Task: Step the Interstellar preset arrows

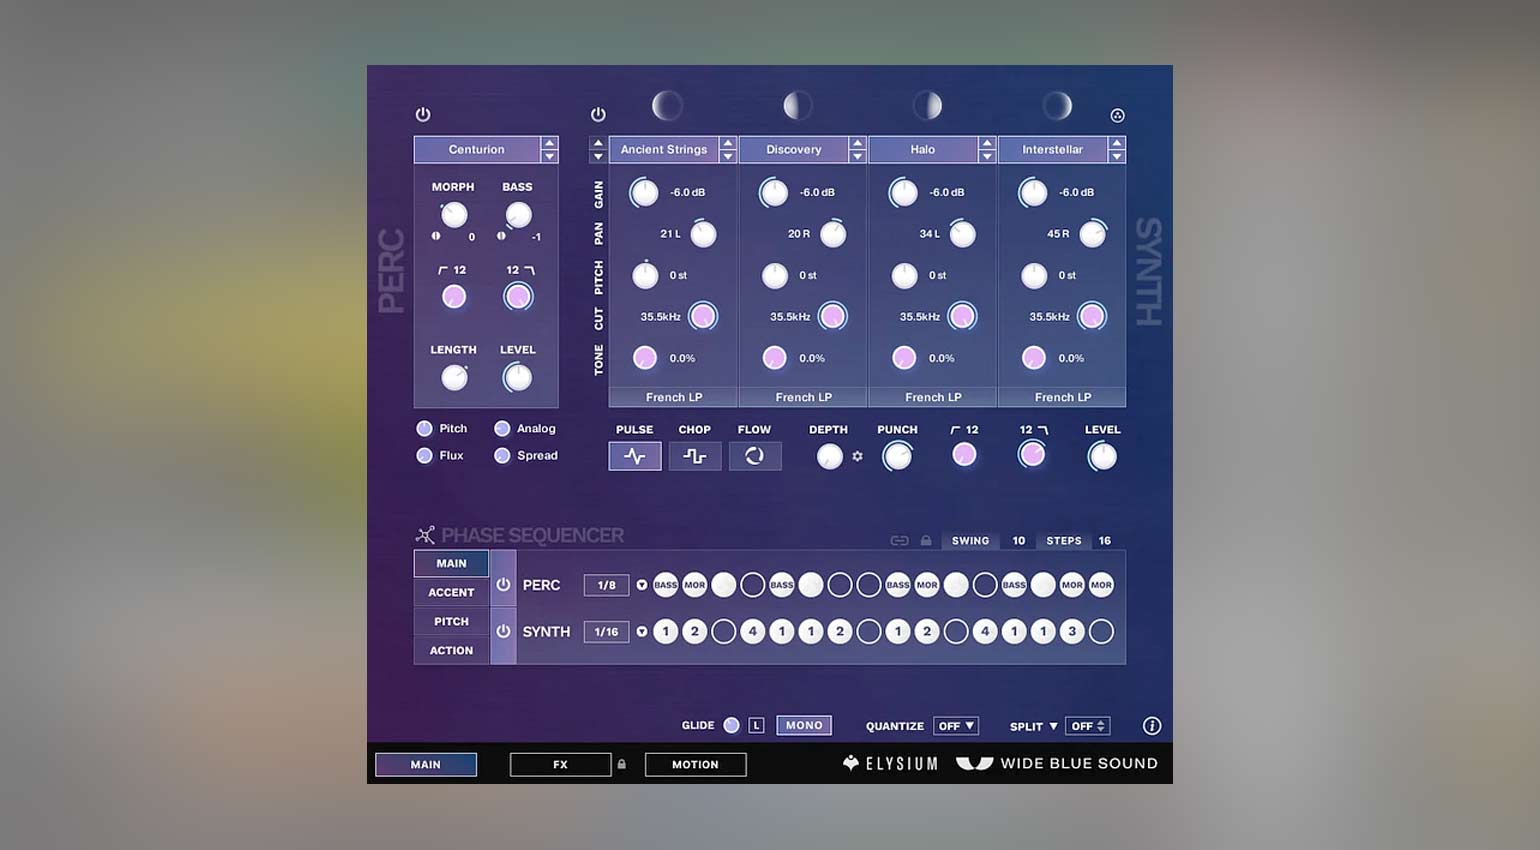Action: coord(1117,149)
